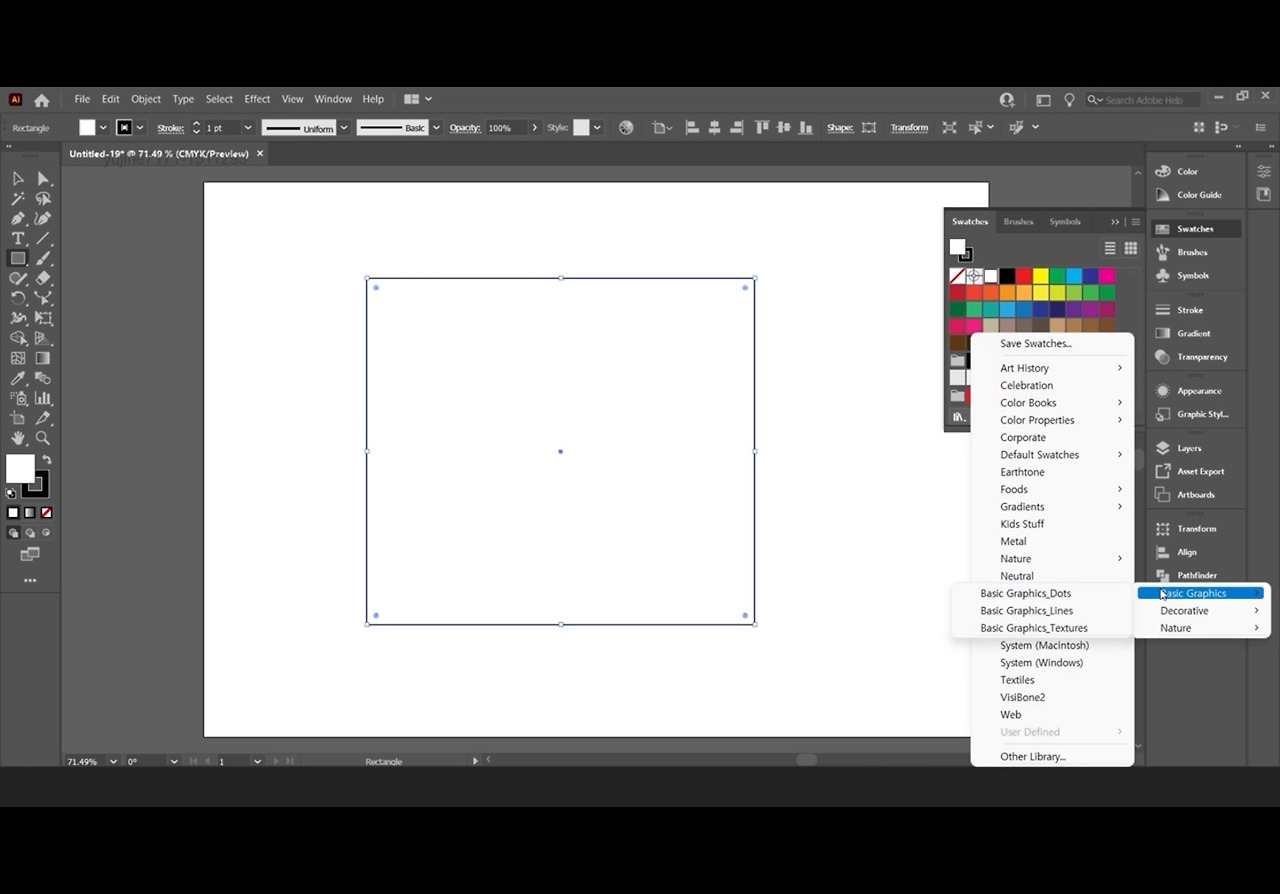
Task: Click the Stroke label link
Action: tap(170, 128)
